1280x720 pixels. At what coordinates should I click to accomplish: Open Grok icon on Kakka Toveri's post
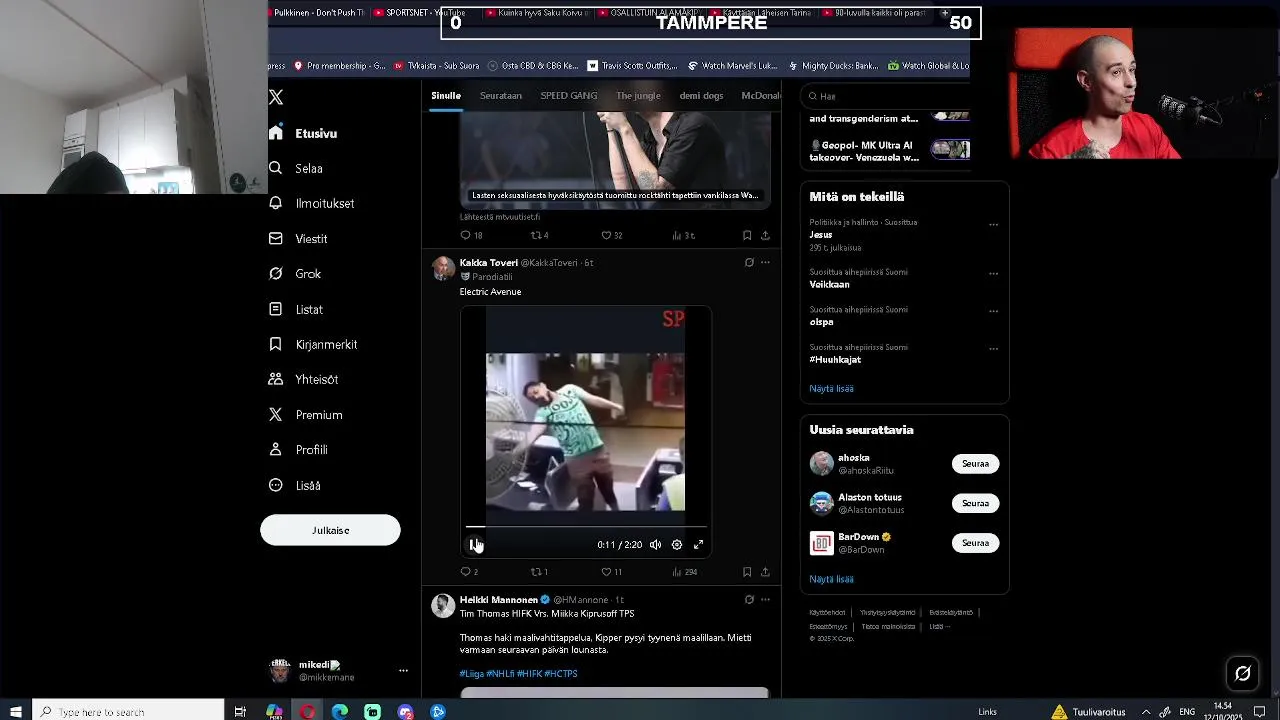(x=749, y=262)
